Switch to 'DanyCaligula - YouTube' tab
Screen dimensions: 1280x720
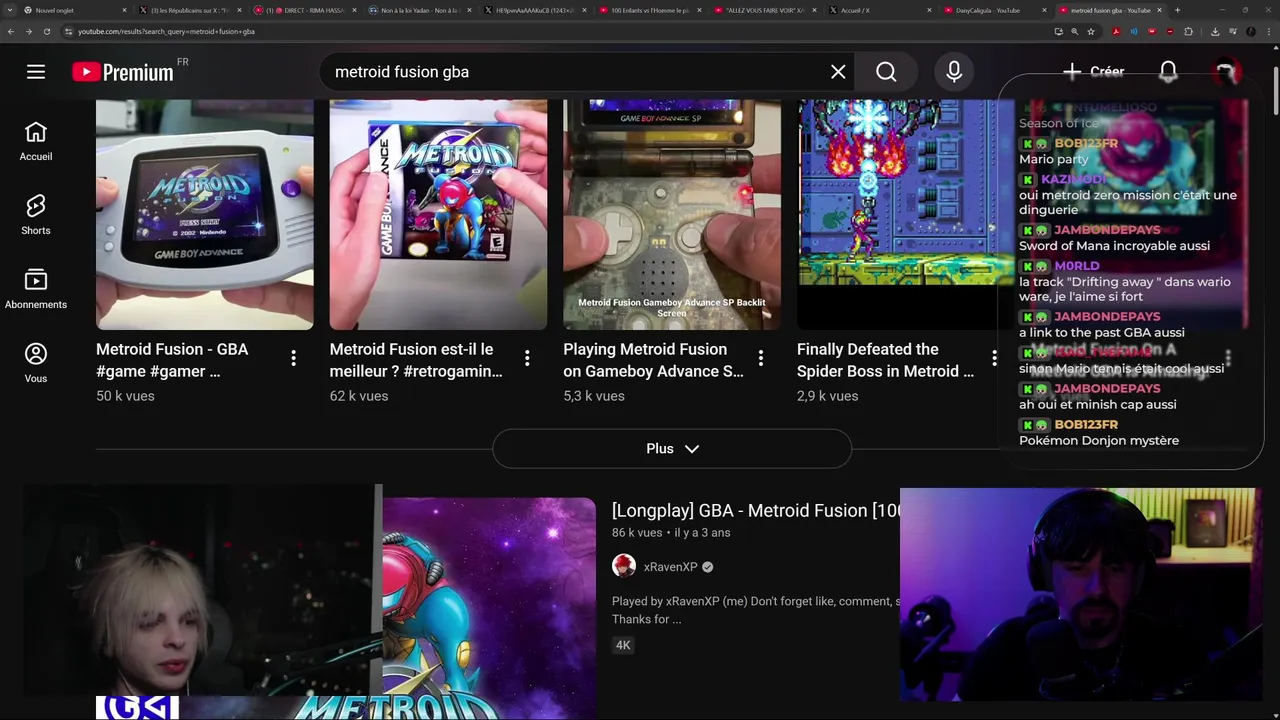(x=993, y=10)
